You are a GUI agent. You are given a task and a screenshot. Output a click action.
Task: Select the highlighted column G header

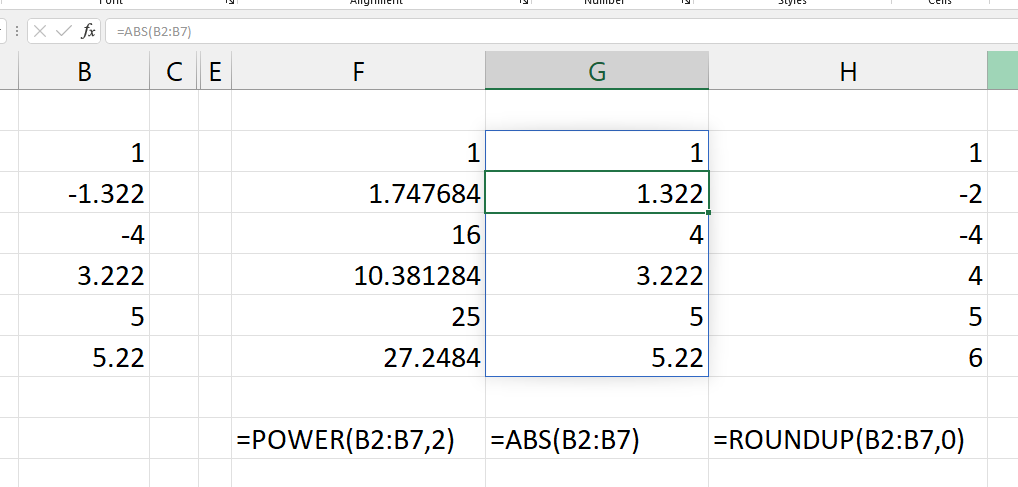(x=597, y=70)
